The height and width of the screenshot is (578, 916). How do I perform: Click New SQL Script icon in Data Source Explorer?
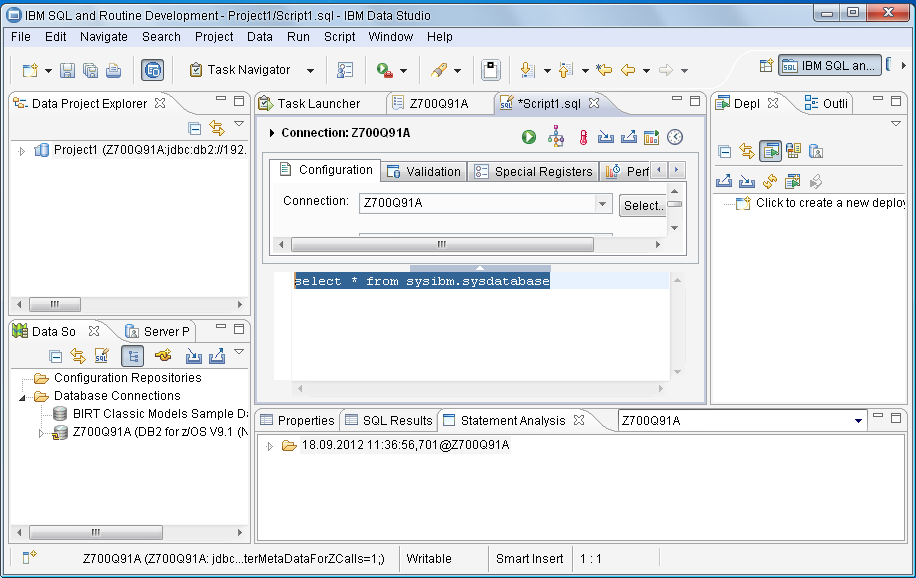tap(101, 356)
